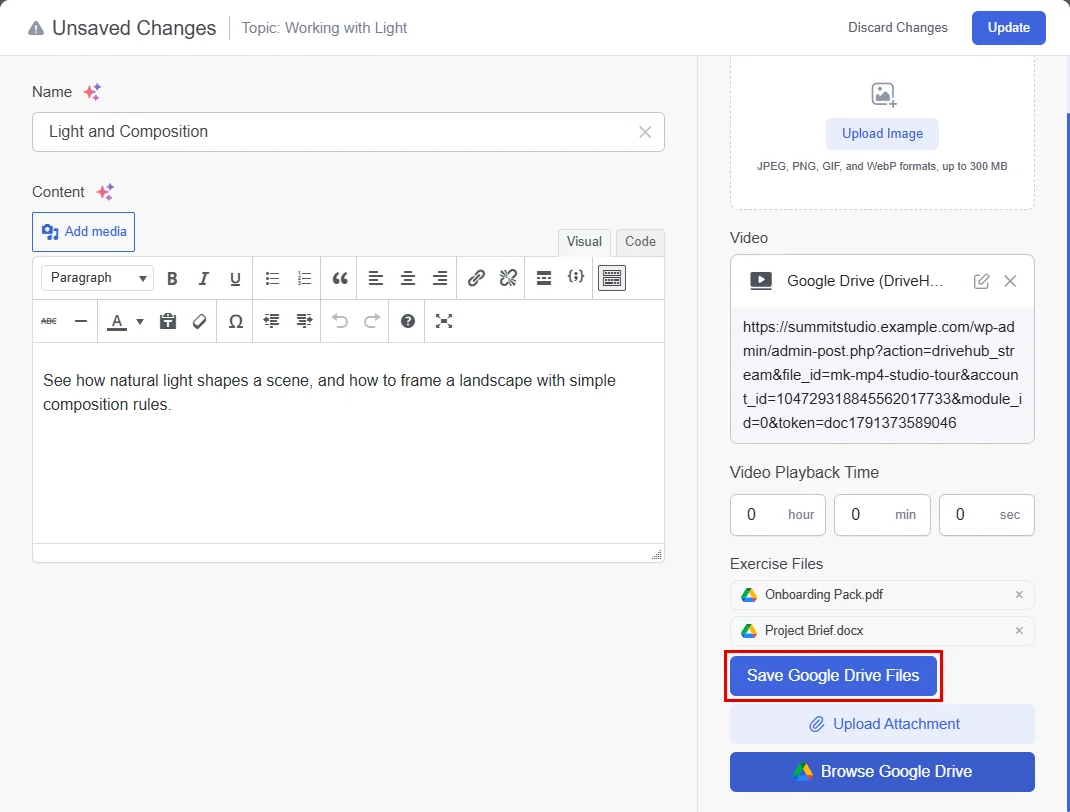Apply strikethrough formatting
1070x812 pixels.
pos(49,321)
